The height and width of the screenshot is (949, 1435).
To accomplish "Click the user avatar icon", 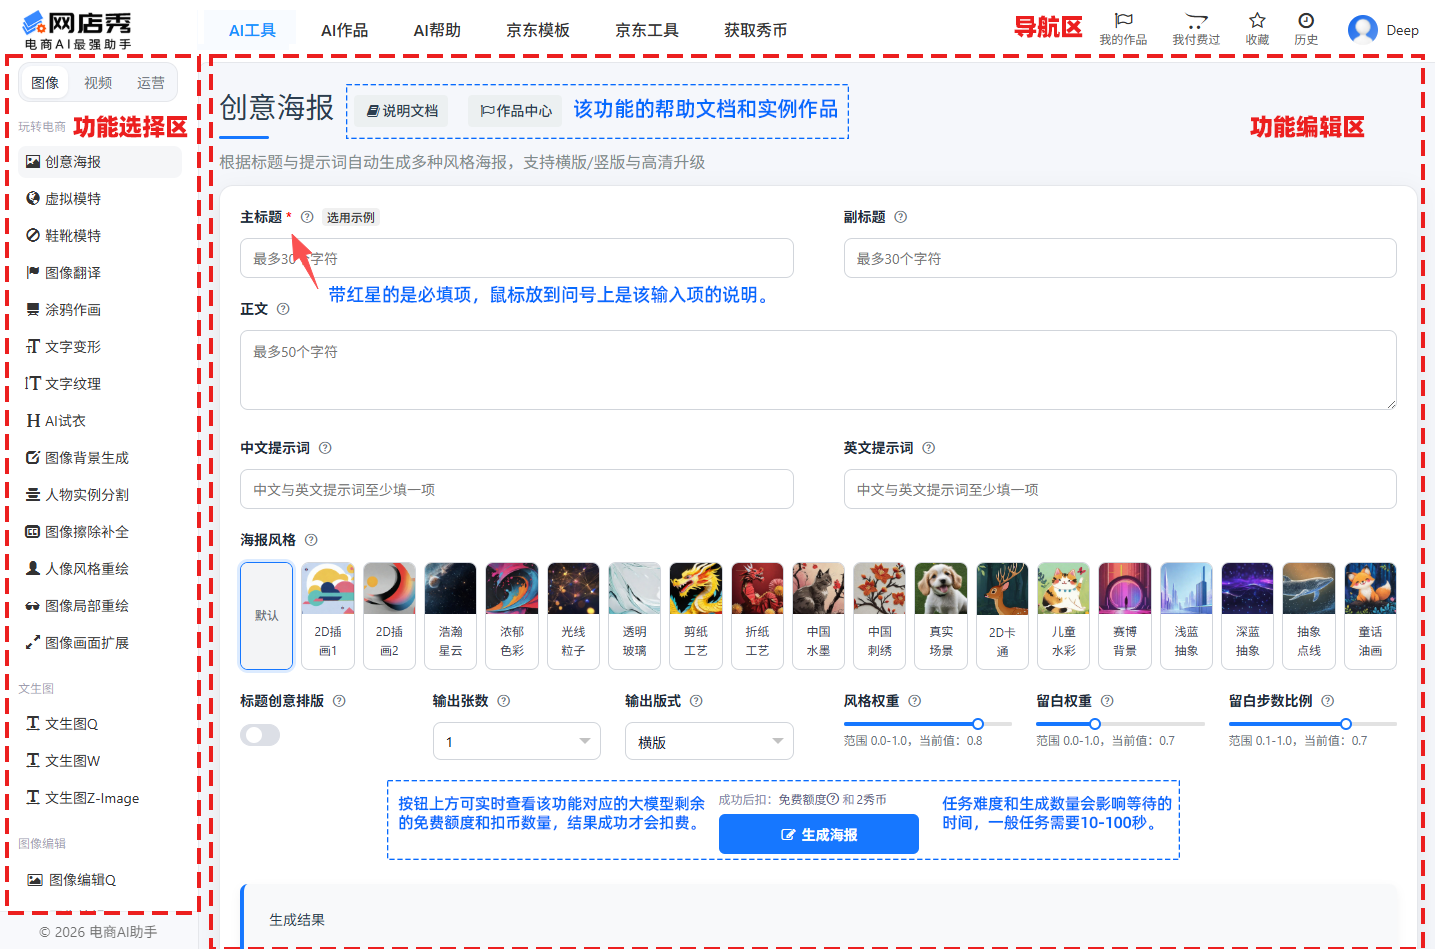I will (1362, 30).
